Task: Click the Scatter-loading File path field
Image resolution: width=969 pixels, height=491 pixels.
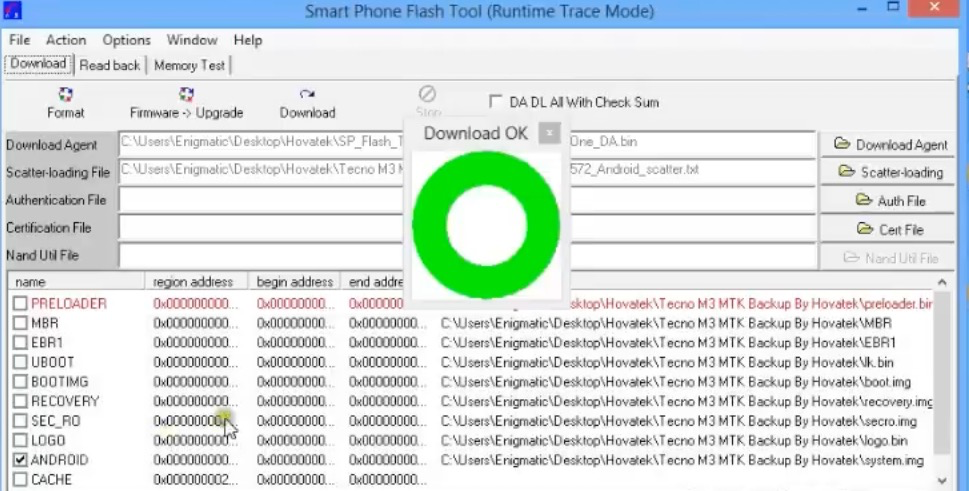Action: (x=467, y=170)
